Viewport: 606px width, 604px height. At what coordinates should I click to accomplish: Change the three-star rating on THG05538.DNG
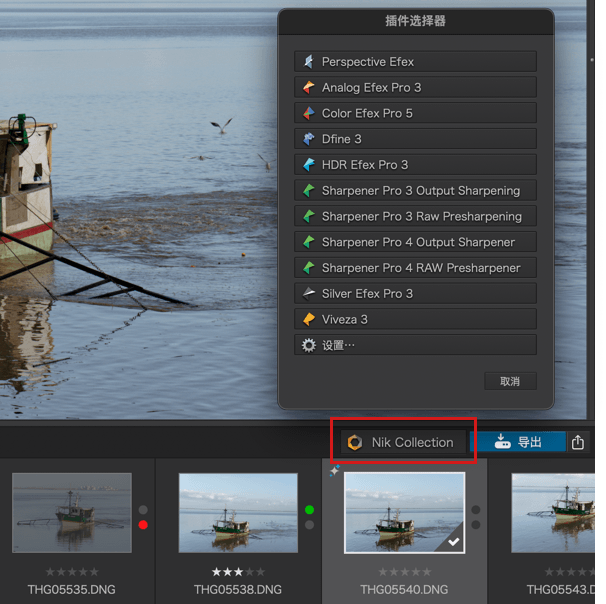click(238, 572)
